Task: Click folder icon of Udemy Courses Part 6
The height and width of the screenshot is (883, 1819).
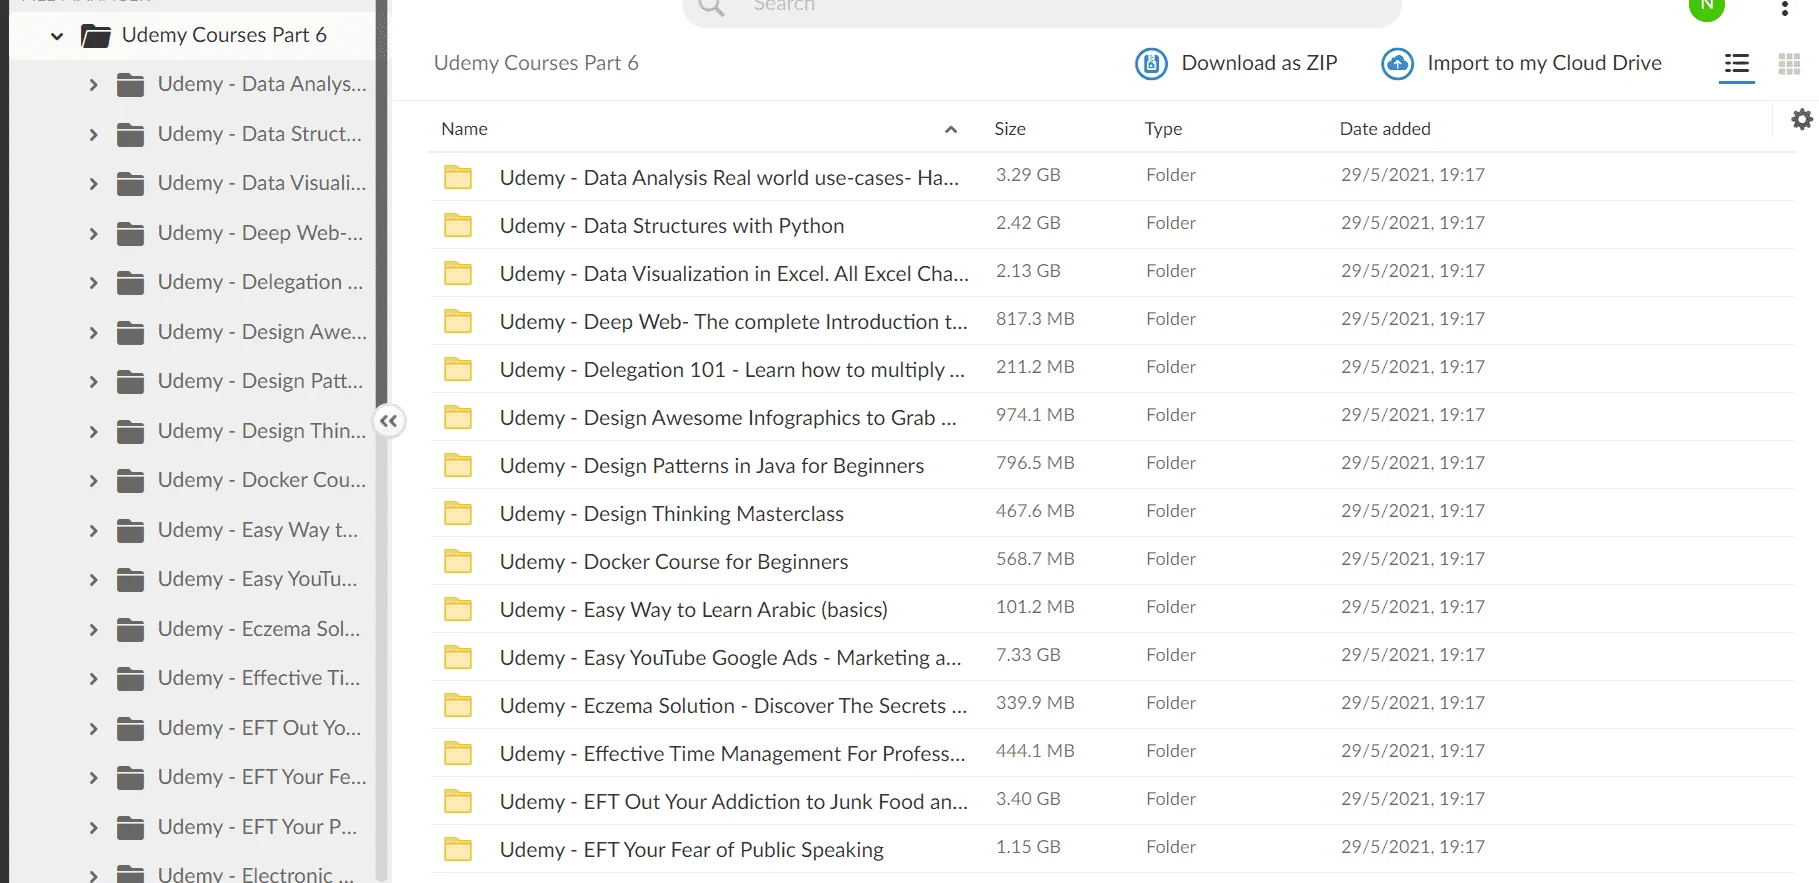Action: pos(96,36)
